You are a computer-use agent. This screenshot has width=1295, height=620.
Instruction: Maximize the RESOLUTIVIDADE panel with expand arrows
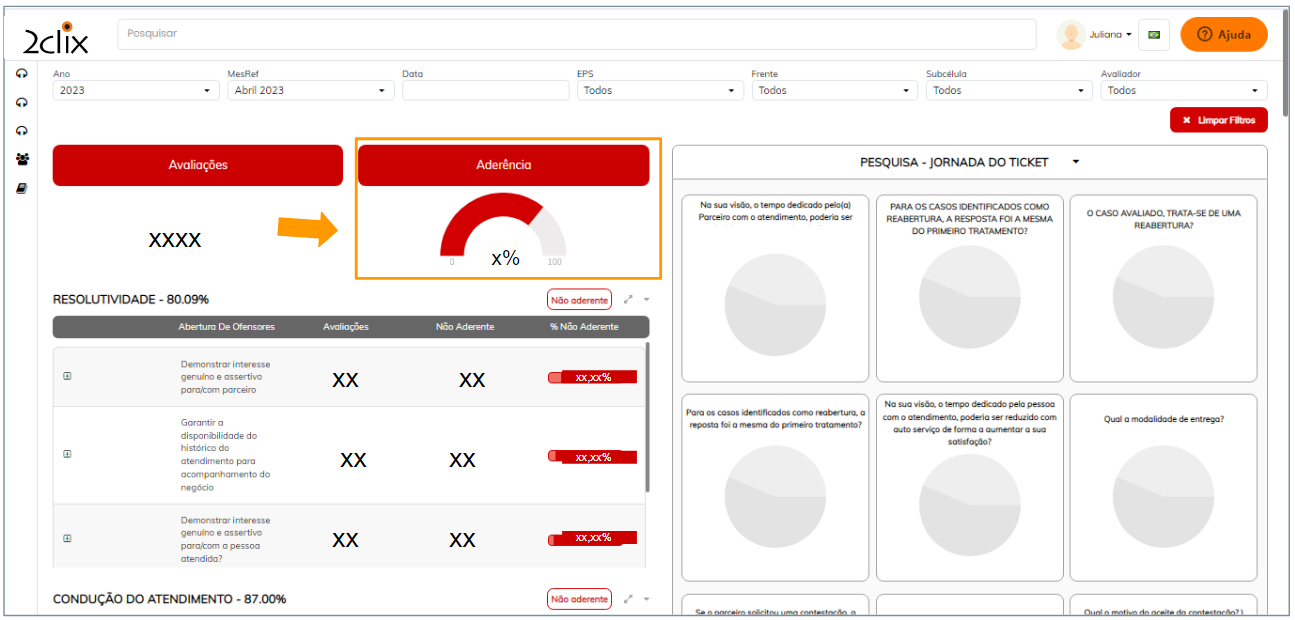click(x=629, y=299)
